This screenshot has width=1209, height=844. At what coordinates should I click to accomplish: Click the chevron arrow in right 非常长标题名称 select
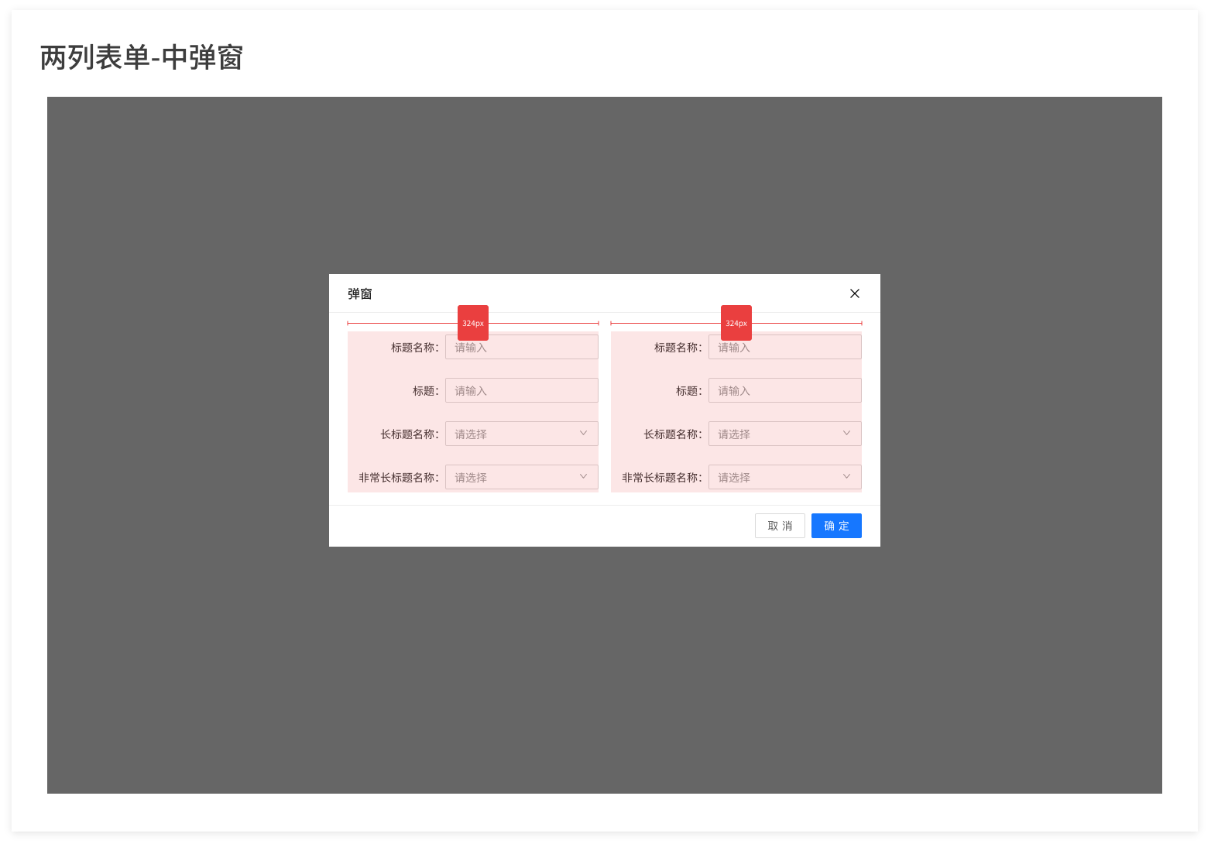click(846, 476)
